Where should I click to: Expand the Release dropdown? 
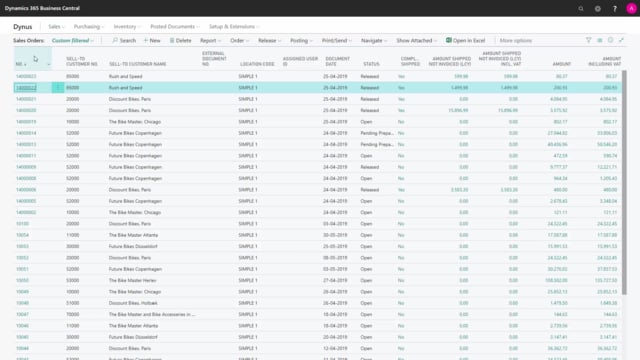[x=269, y=40]
